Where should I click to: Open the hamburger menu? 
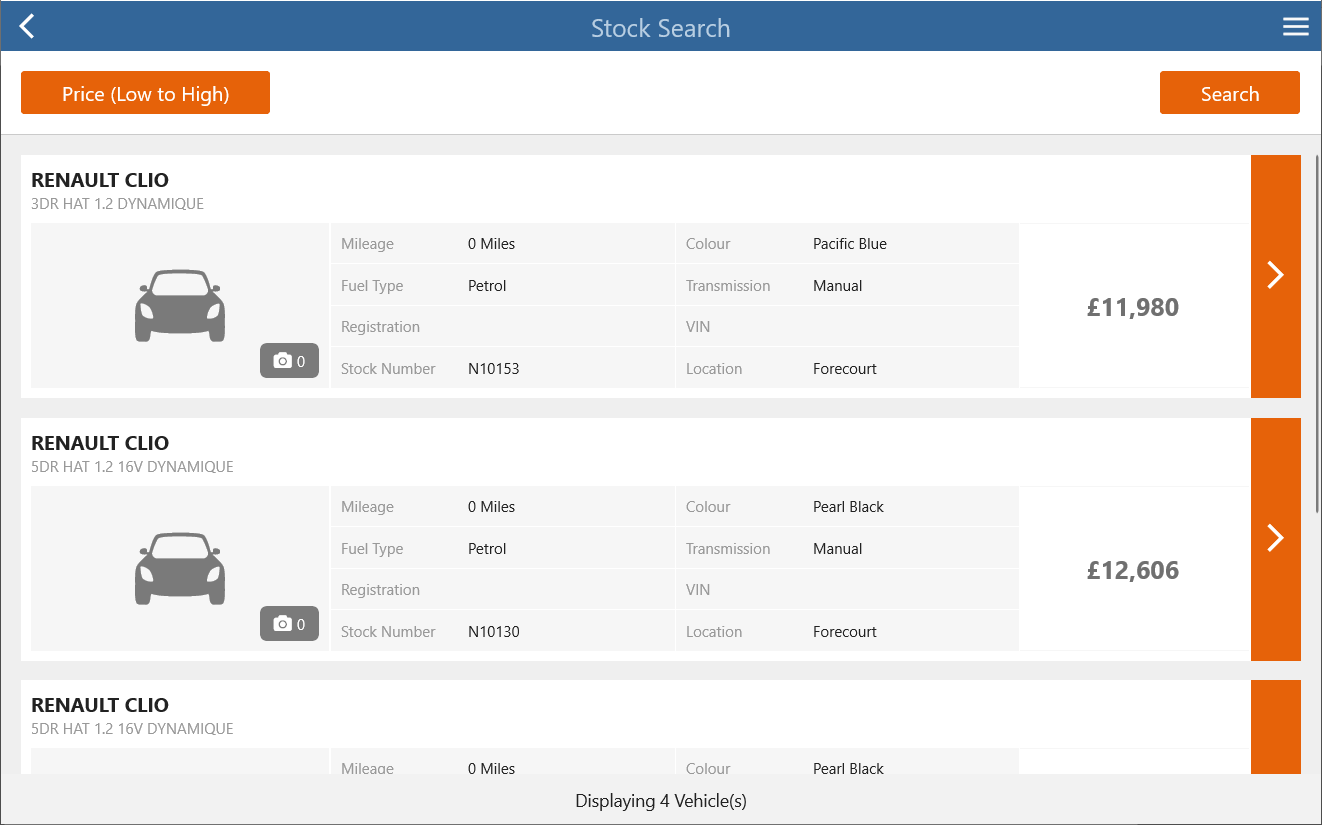point(1295,27)
